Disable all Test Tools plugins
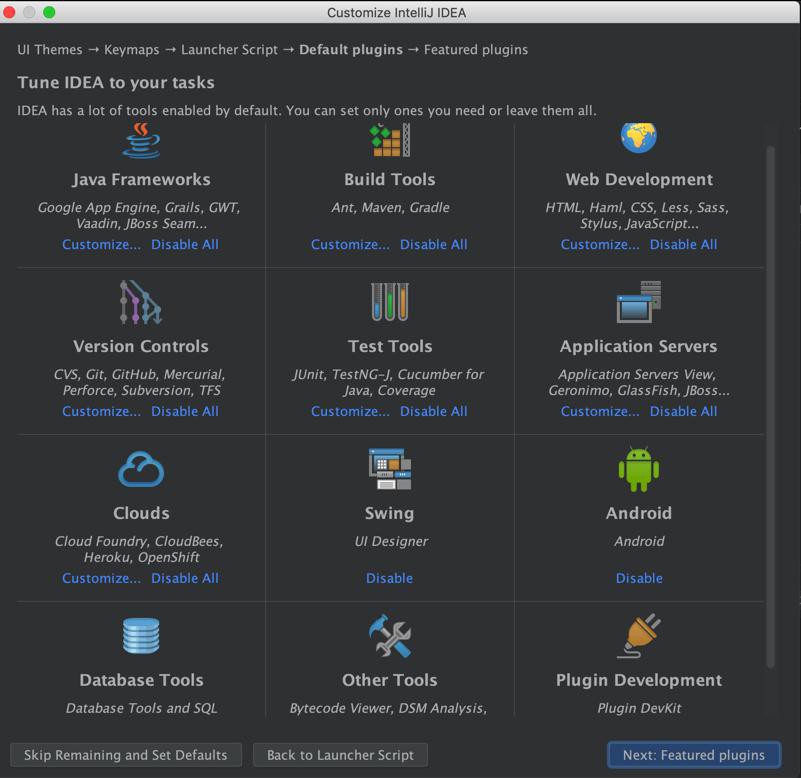The height and width of the screenshot is (778, 801). click(434, 411)
